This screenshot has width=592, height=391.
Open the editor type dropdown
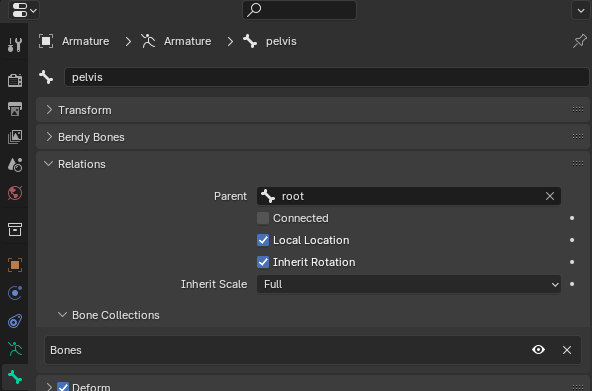[24, 10]
